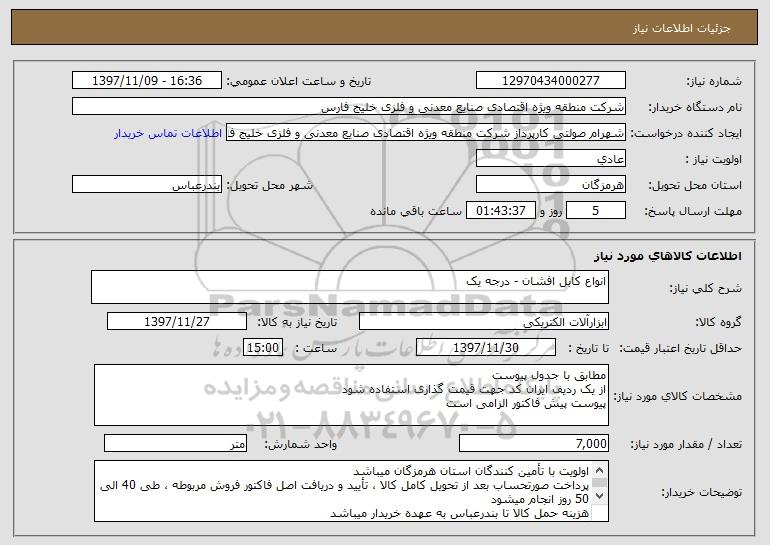Click the شهر محل تحویل label

[x=269, y=186]
